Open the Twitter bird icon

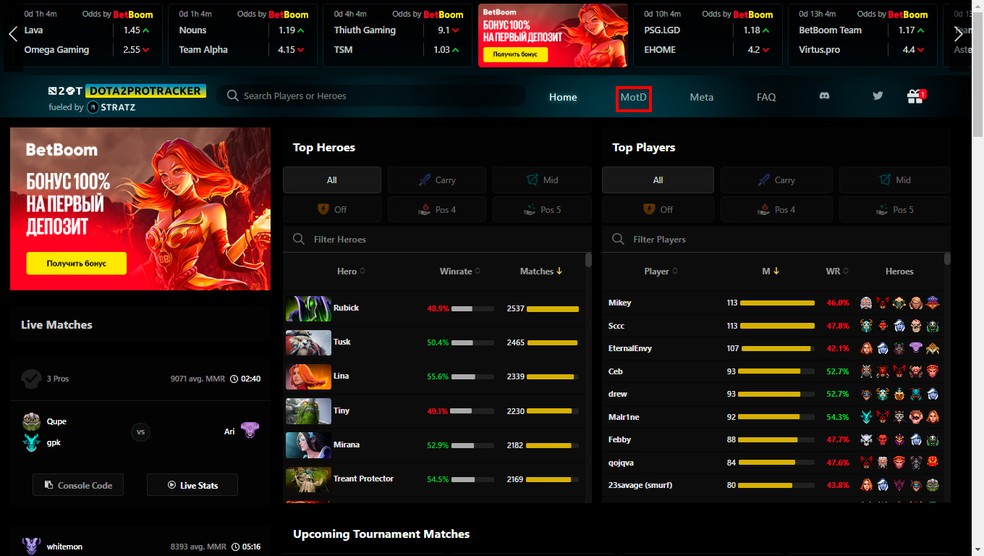pyautogui.click(x=877, y=96)
